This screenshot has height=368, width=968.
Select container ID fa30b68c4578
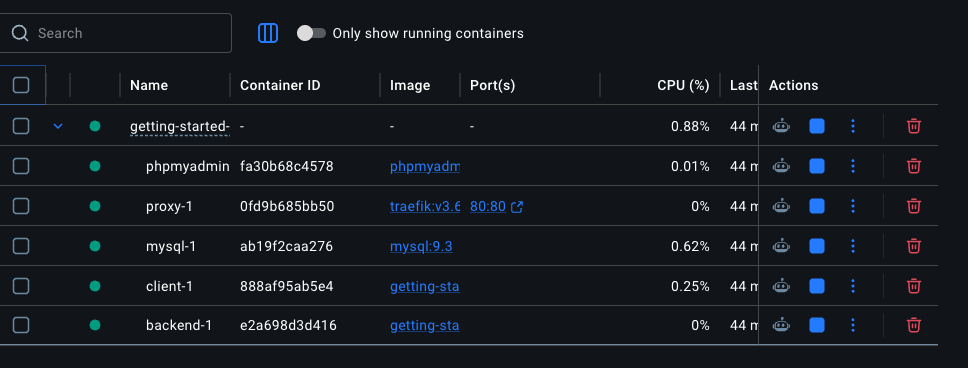click(286, 166)
